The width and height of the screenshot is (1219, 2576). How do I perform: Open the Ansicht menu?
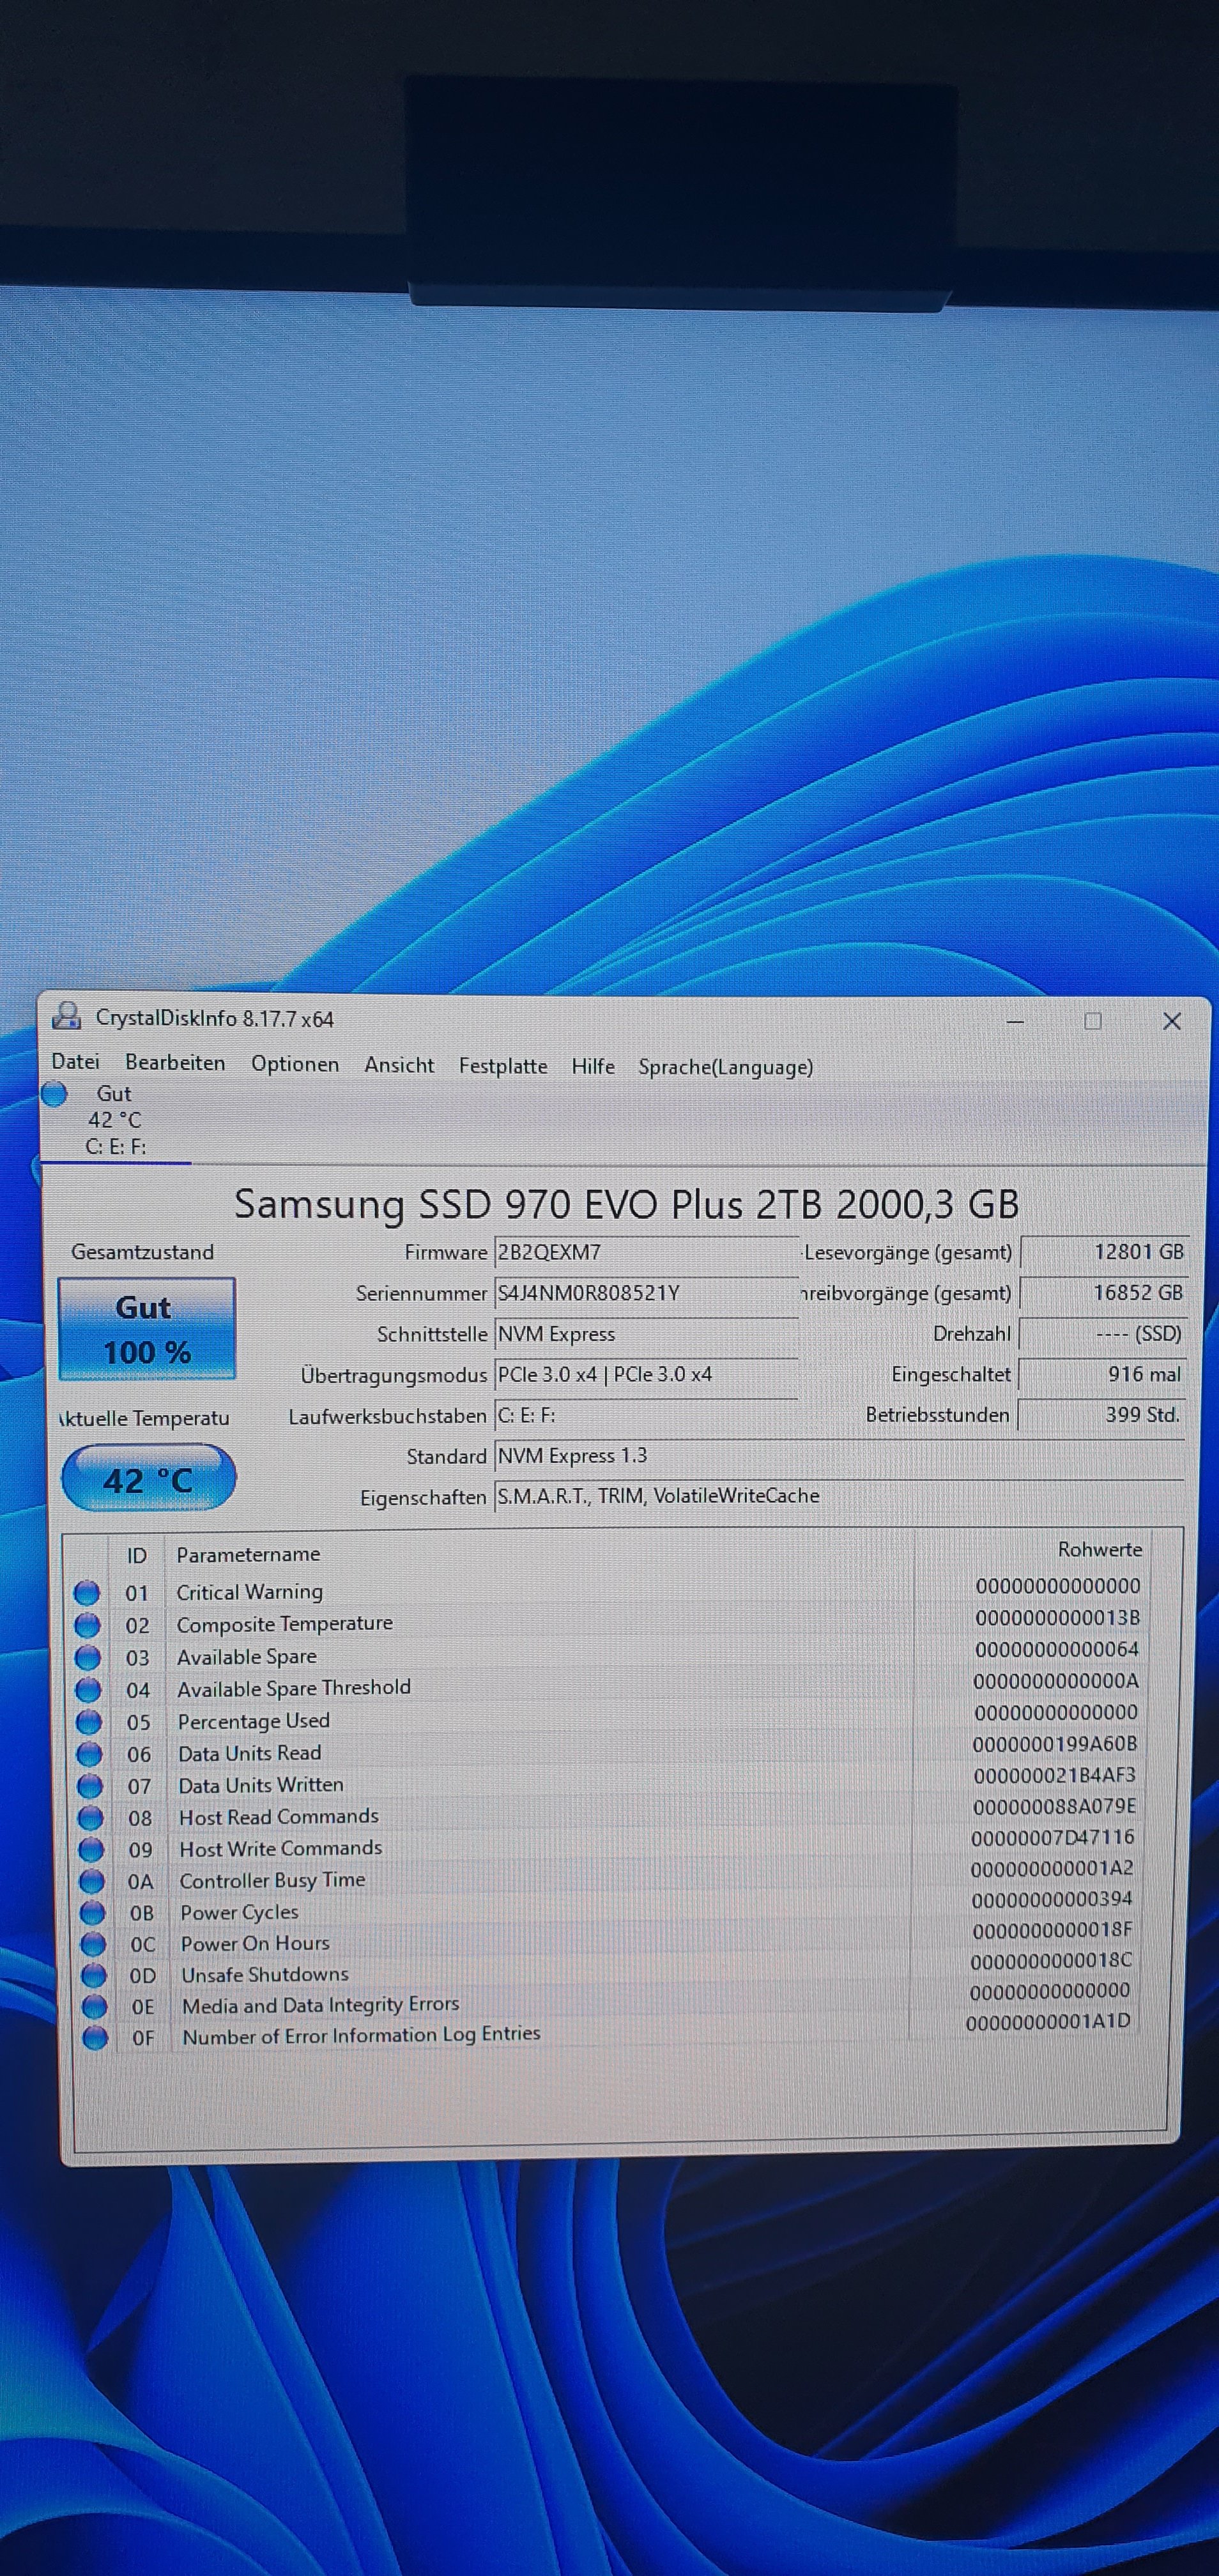[399, 1065]
